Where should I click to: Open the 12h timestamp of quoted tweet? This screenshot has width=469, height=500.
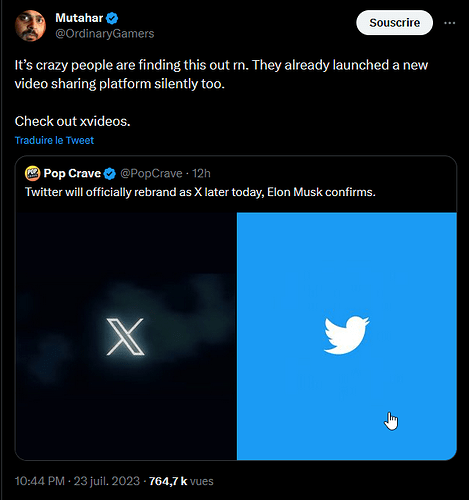click(x=201, y=173)
